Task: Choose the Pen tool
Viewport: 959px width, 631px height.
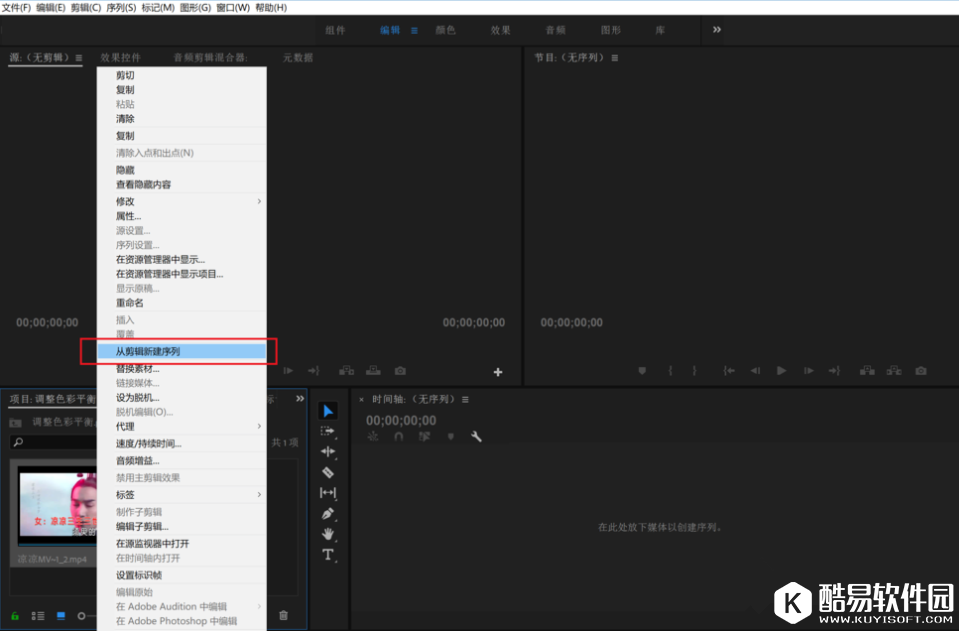Action: (x=328, y=513)
